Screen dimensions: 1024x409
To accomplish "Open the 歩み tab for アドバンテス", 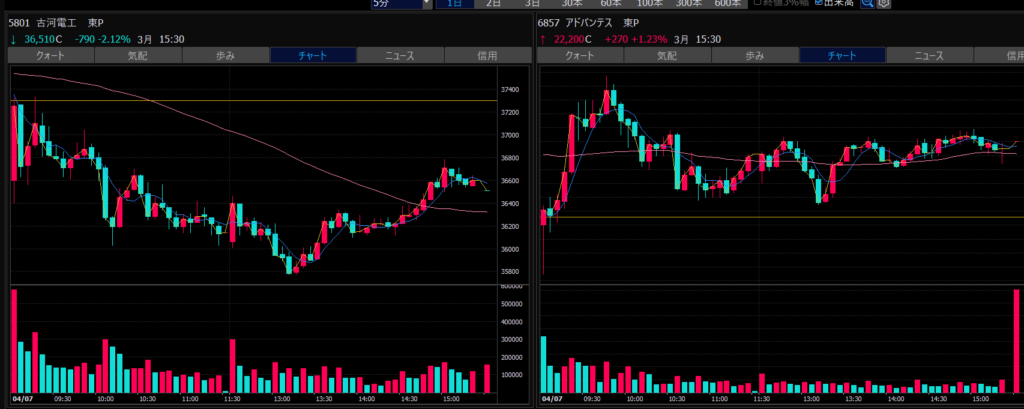I will pyautogui.click(x=754, y=56).
